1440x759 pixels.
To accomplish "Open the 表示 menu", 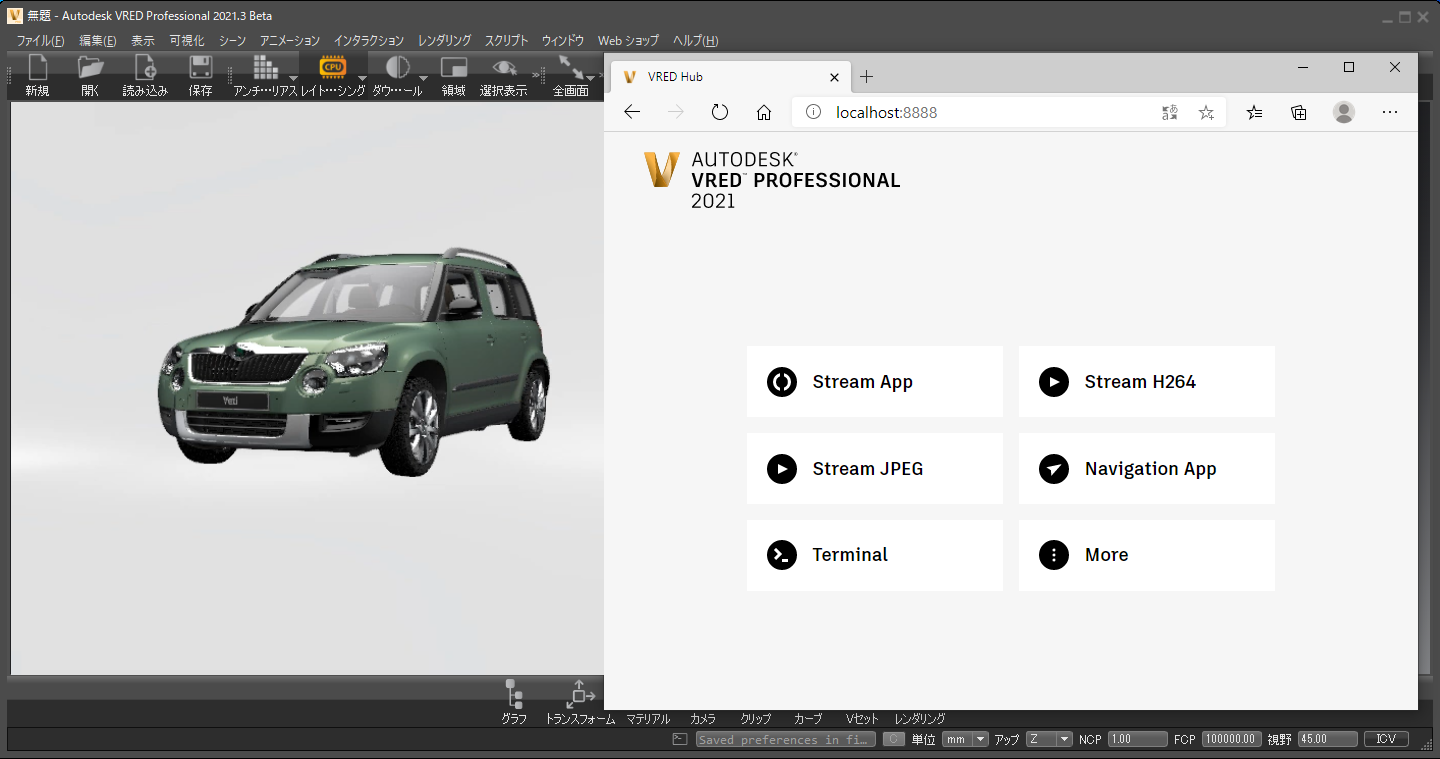I will point(143,41).
